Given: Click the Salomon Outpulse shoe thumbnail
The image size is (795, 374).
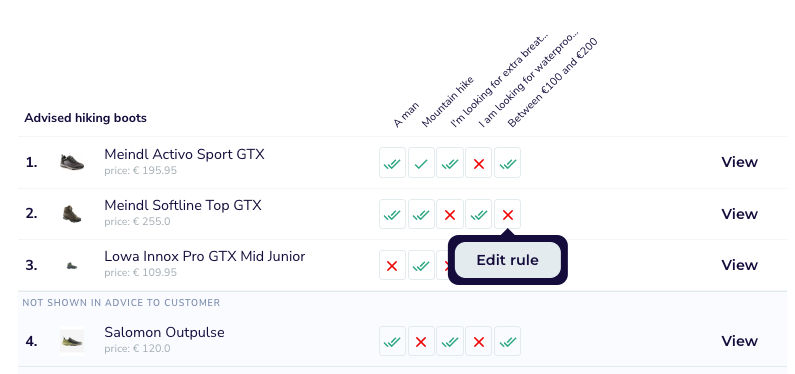Looking at the screenshot, I should pos(72,341).
